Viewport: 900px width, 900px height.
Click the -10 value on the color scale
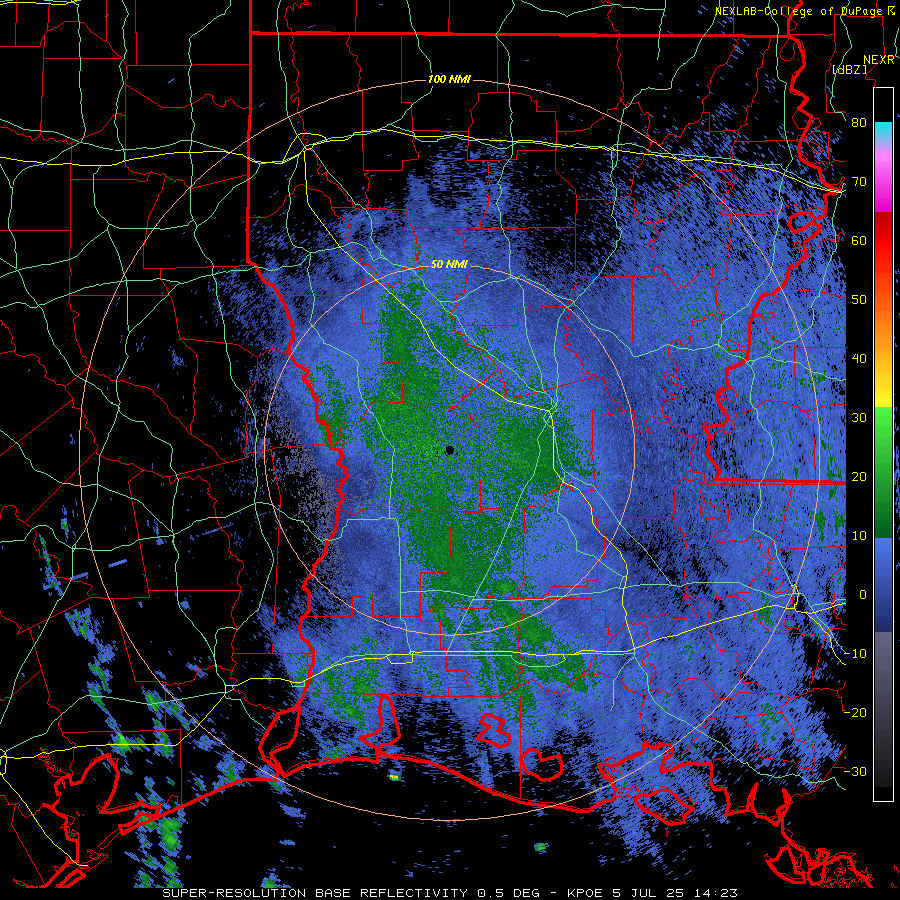[855, 654]
